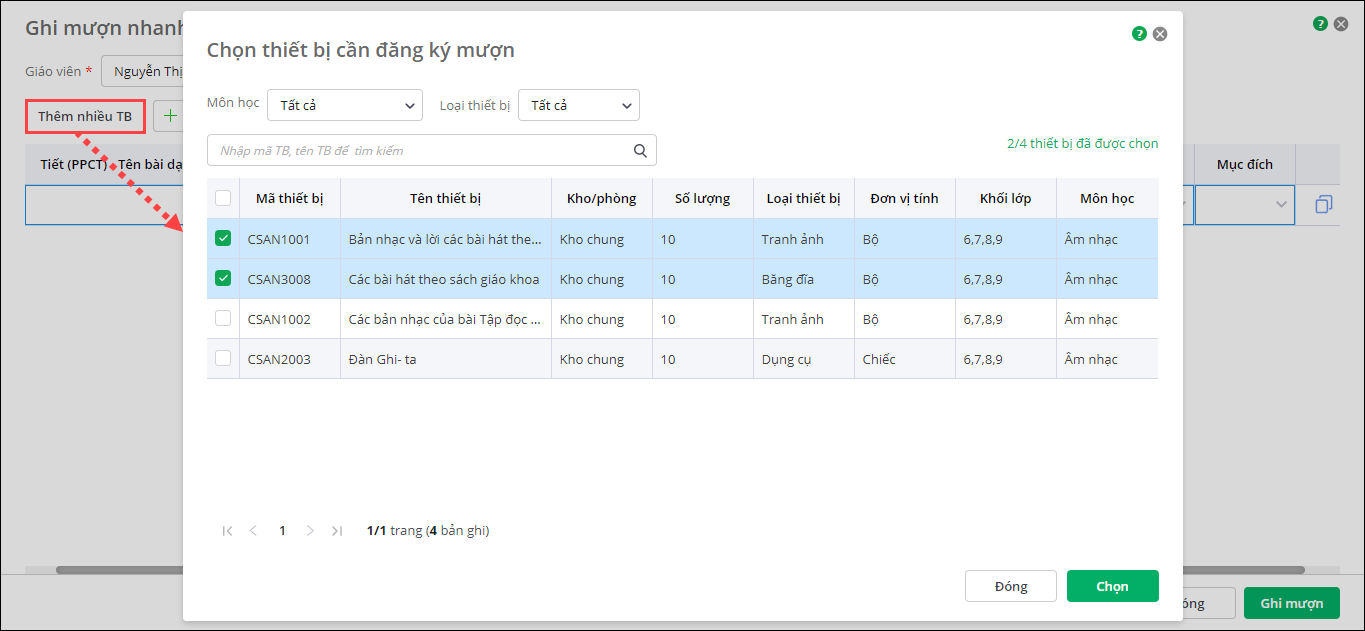The image size is (1365, 631).
Task: Click the device search input field
Action: 420,151
